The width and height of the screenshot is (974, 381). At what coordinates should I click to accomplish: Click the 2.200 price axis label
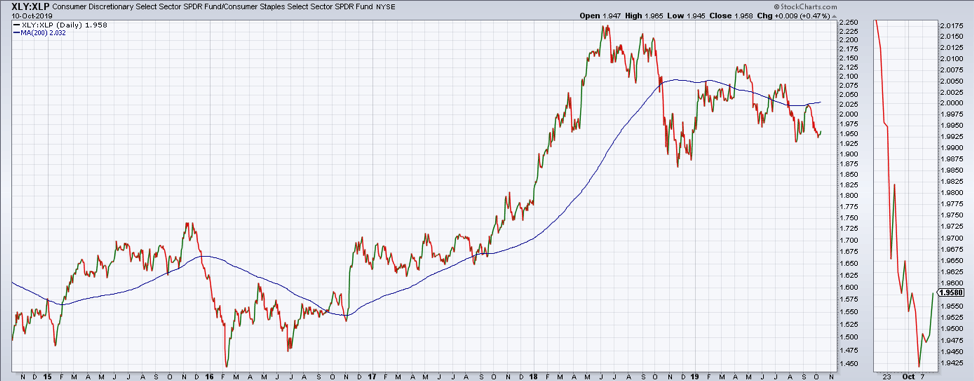(848, 41)
